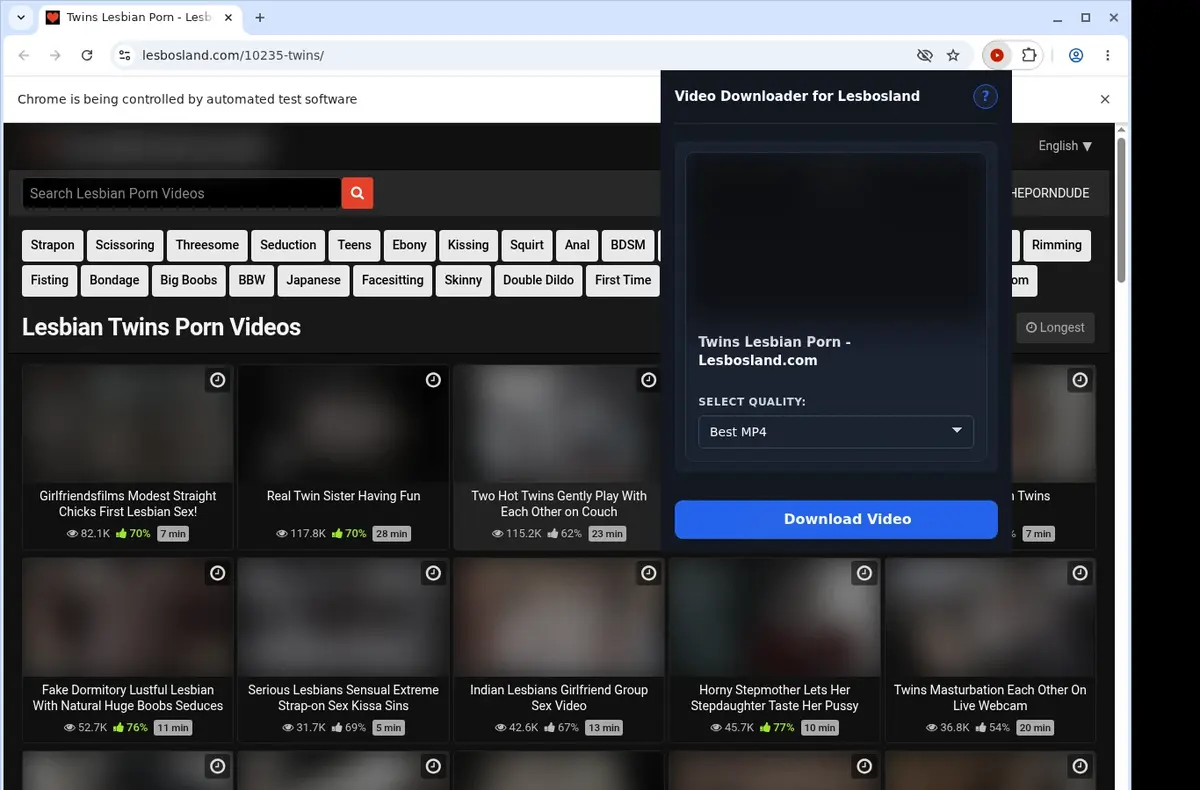This screenshot has height=790, width=1200.
Task: Add Two Hot Twins video to watch later
Action: [x=649, y=380]
